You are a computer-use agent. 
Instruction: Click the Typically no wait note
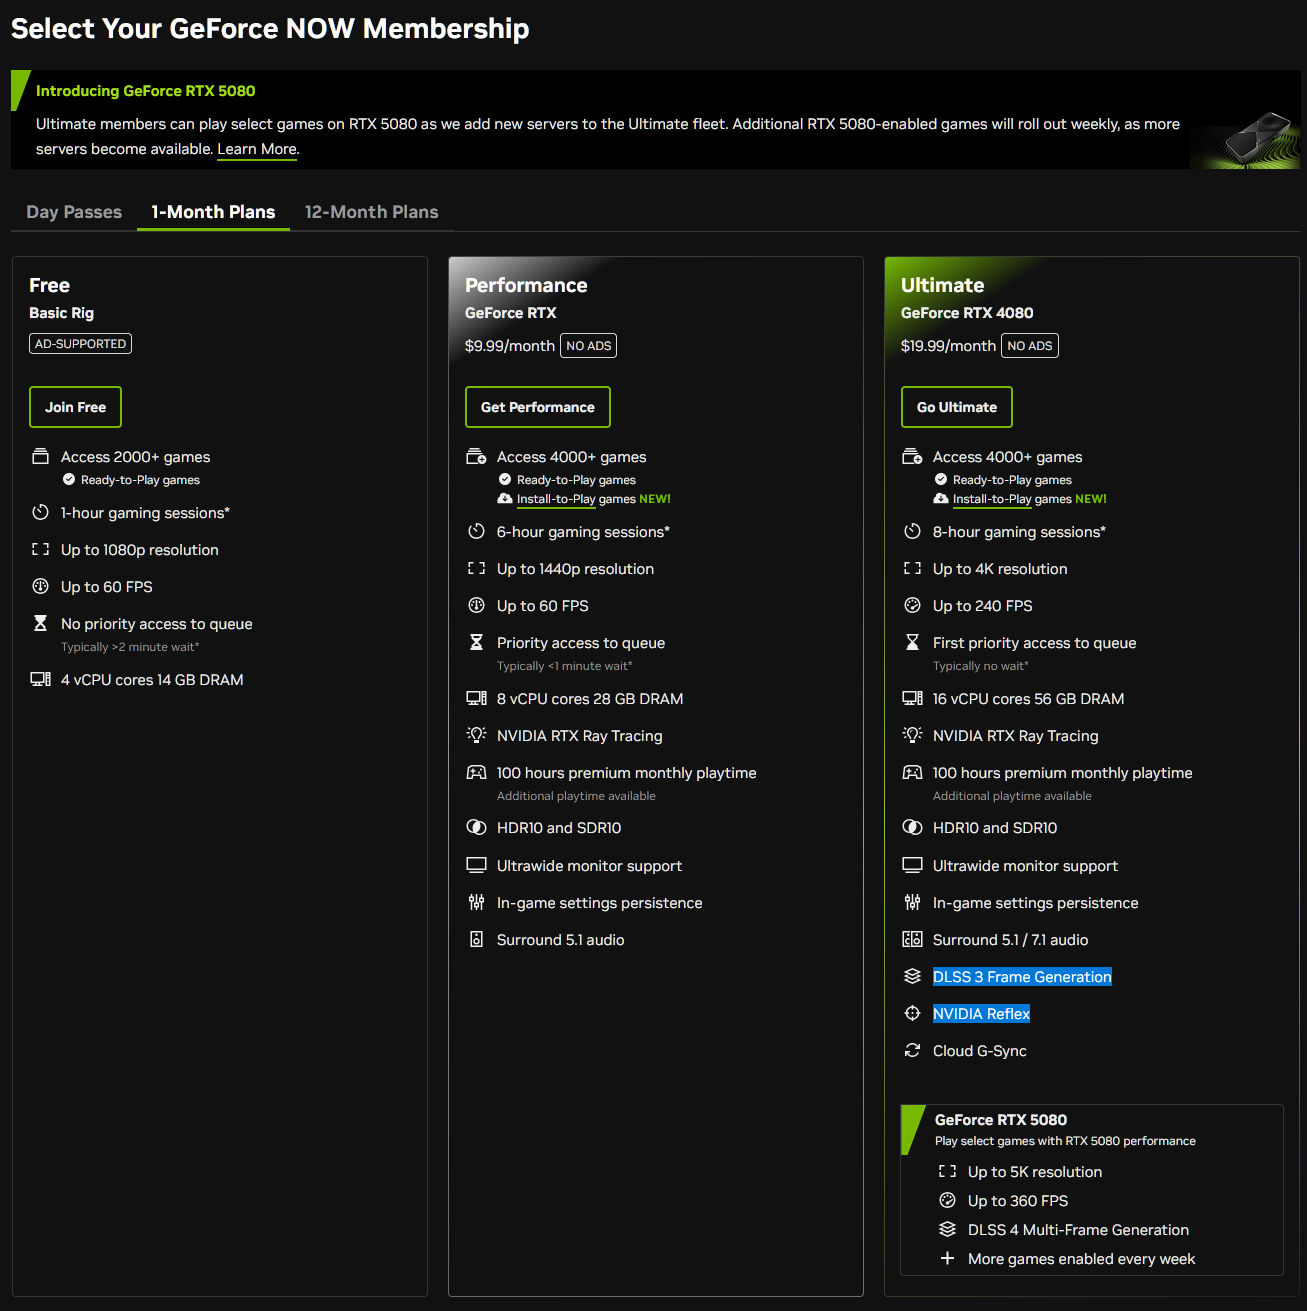point(981,666)
